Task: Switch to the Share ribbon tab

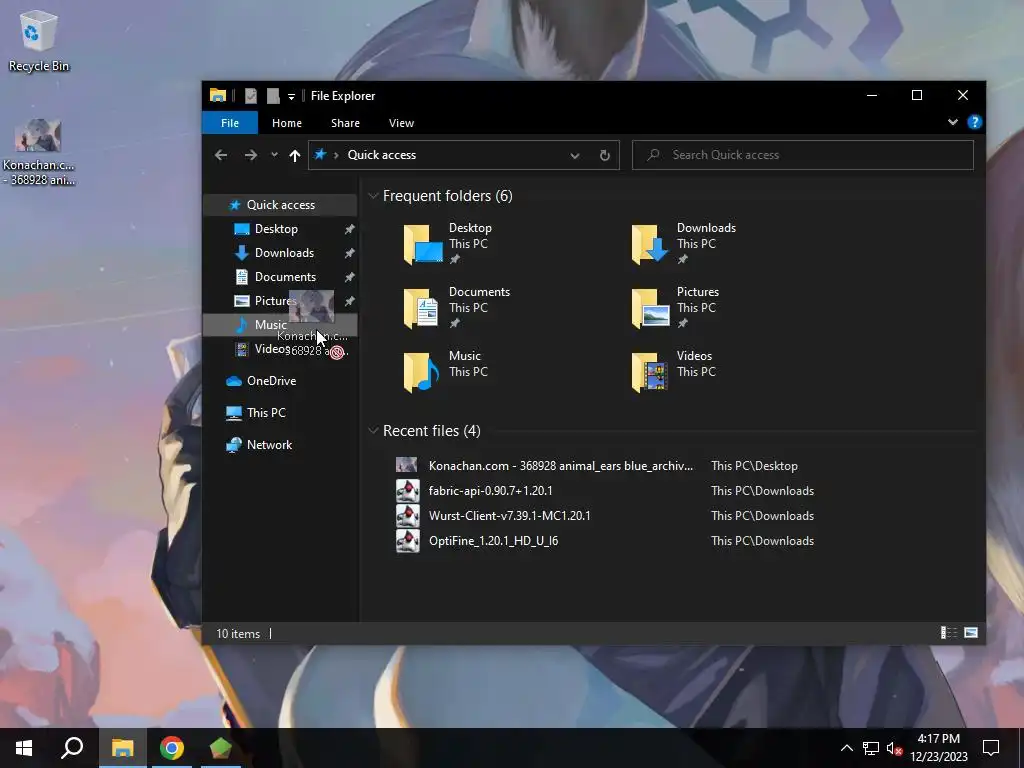Action: tap(345, 123)
